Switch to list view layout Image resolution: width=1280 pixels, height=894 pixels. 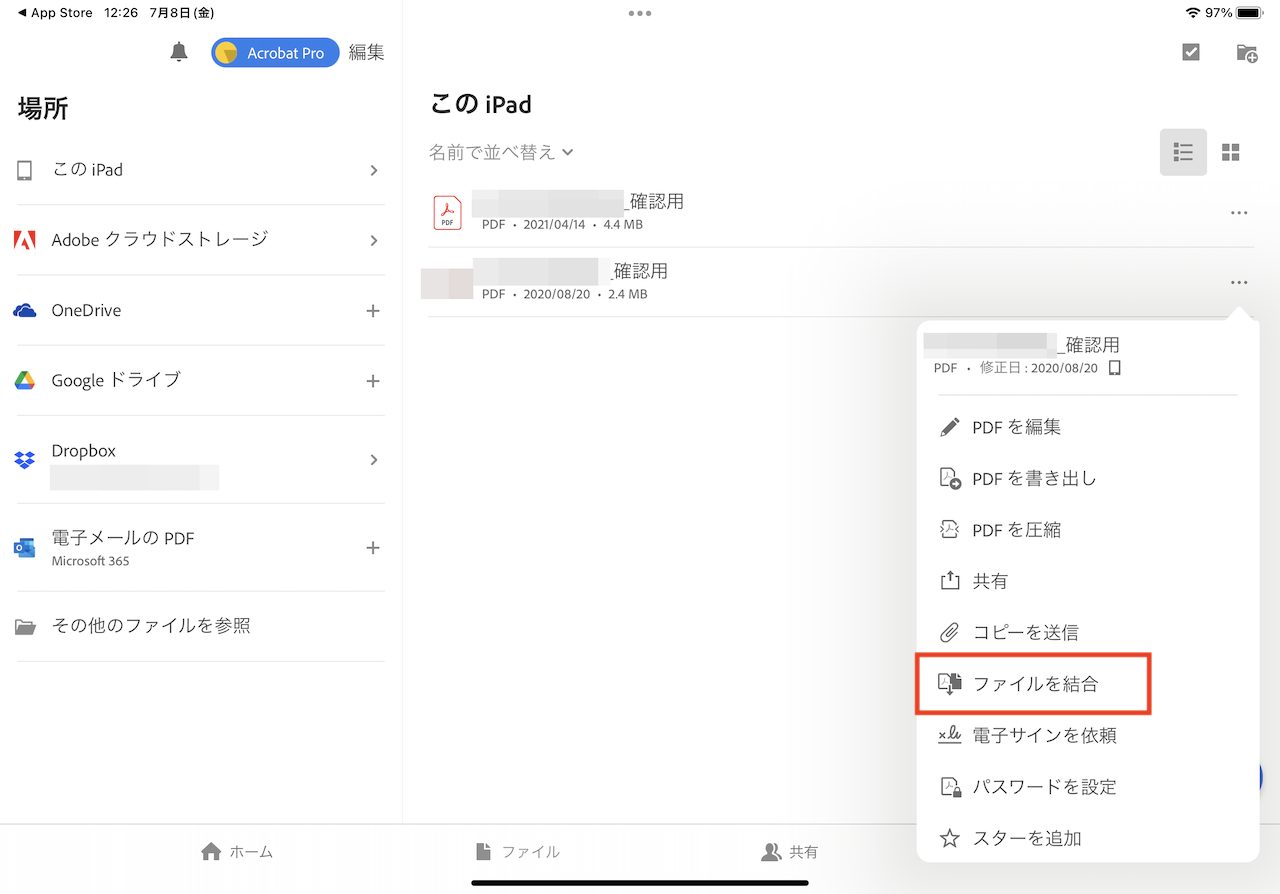(x=1183, y=152)
